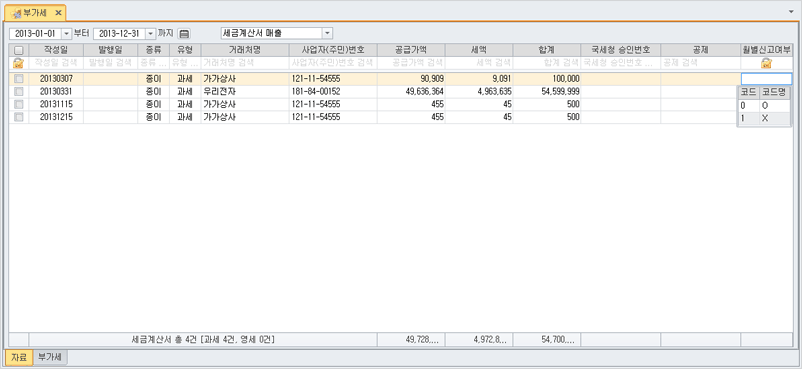This screenshot has width=802, height=369.
Task: Sort by the 작성일 column header
Action: click(56, 50)
